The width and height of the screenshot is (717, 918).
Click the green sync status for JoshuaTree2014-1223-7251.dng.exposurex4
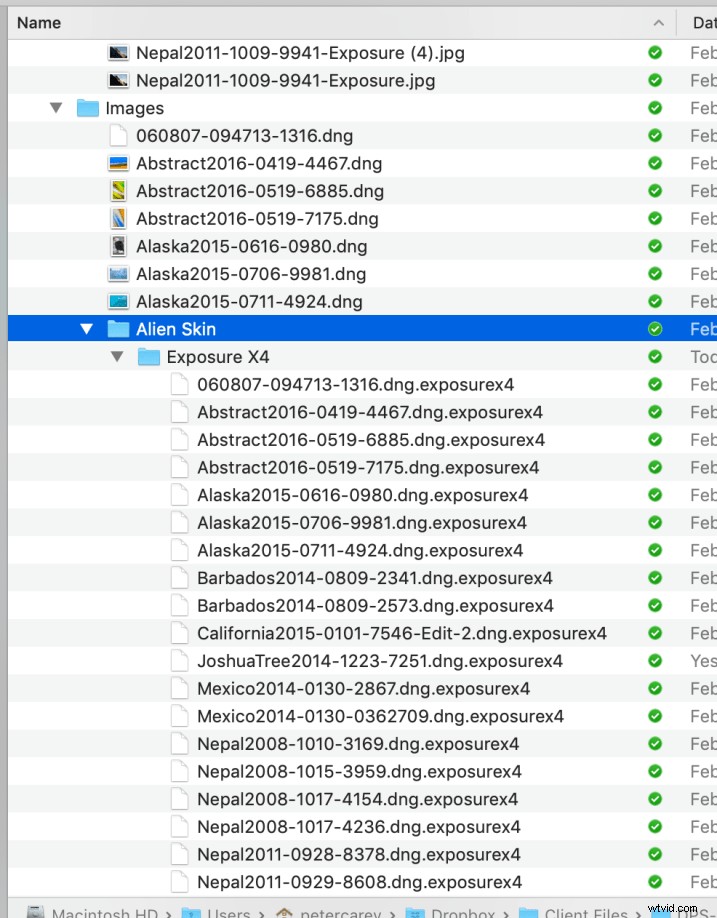[x=655, y=661]
